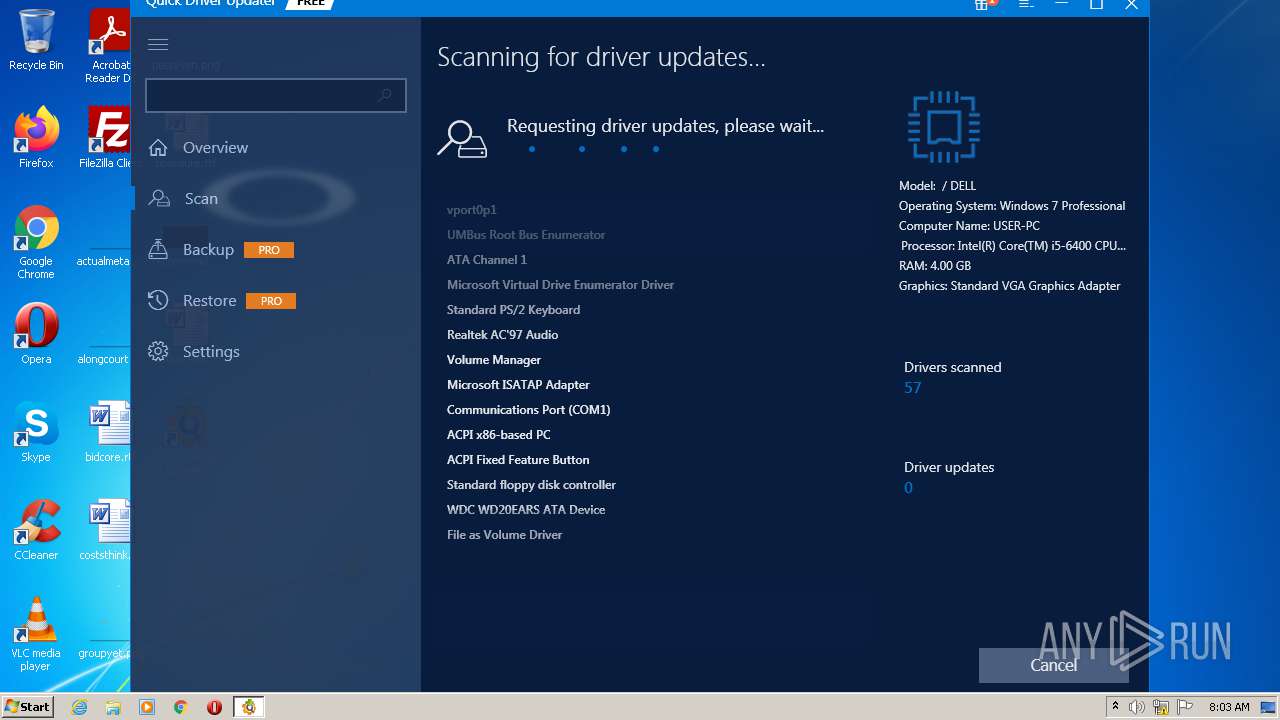Click the Restore clock icon
This screenshot has height=720, width=1280.
pos(157,300)
